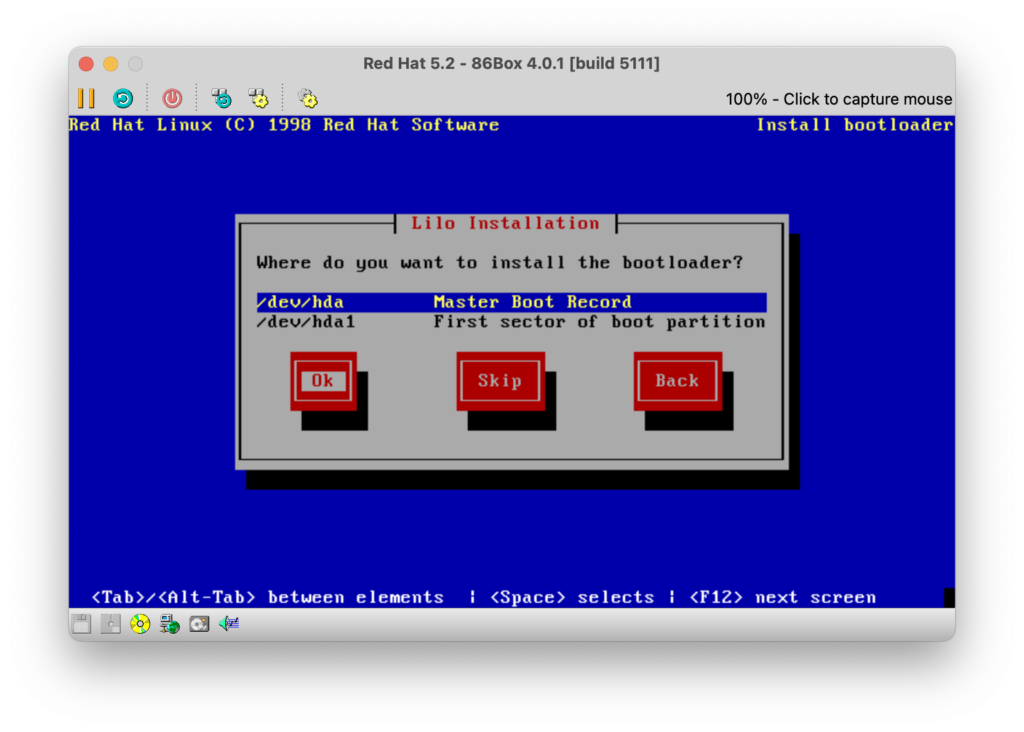
Task: Click the Space selects hint
Action: coord(572,597)
